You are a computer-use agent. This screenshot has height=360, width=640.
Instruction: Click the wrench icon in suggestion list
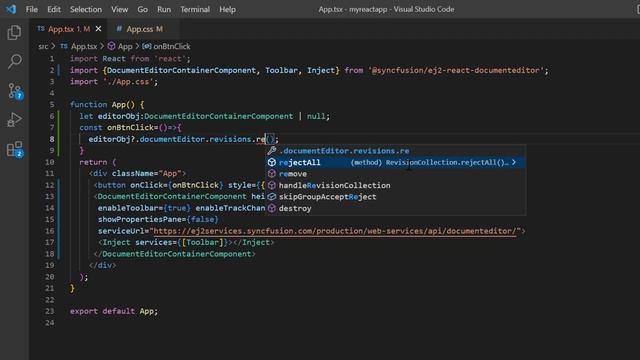[272, 151]
